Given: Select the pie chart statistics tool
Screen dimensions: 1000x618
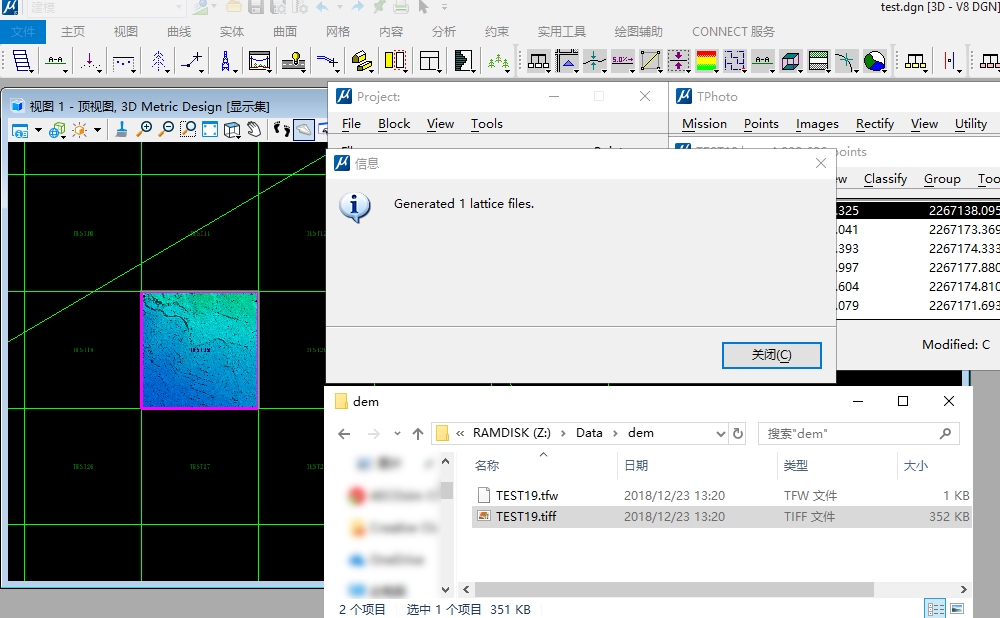Looking at the screenshot, I should click(x=874, y=61).
